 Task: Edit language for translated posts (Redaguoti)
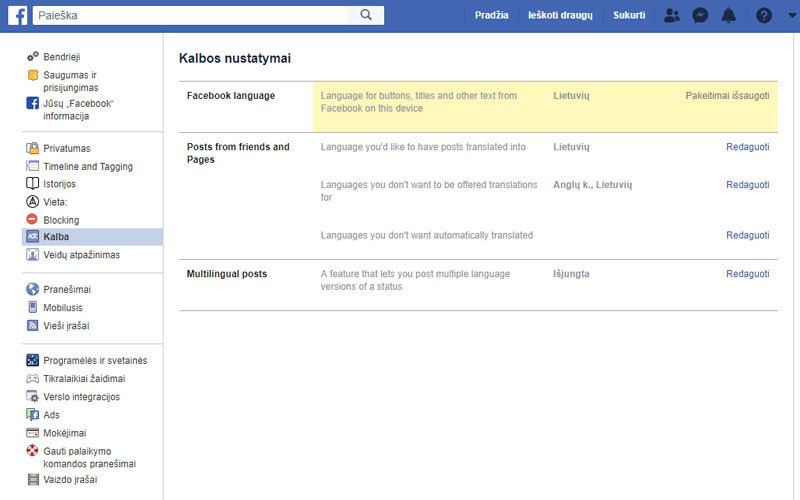point(747,147)
